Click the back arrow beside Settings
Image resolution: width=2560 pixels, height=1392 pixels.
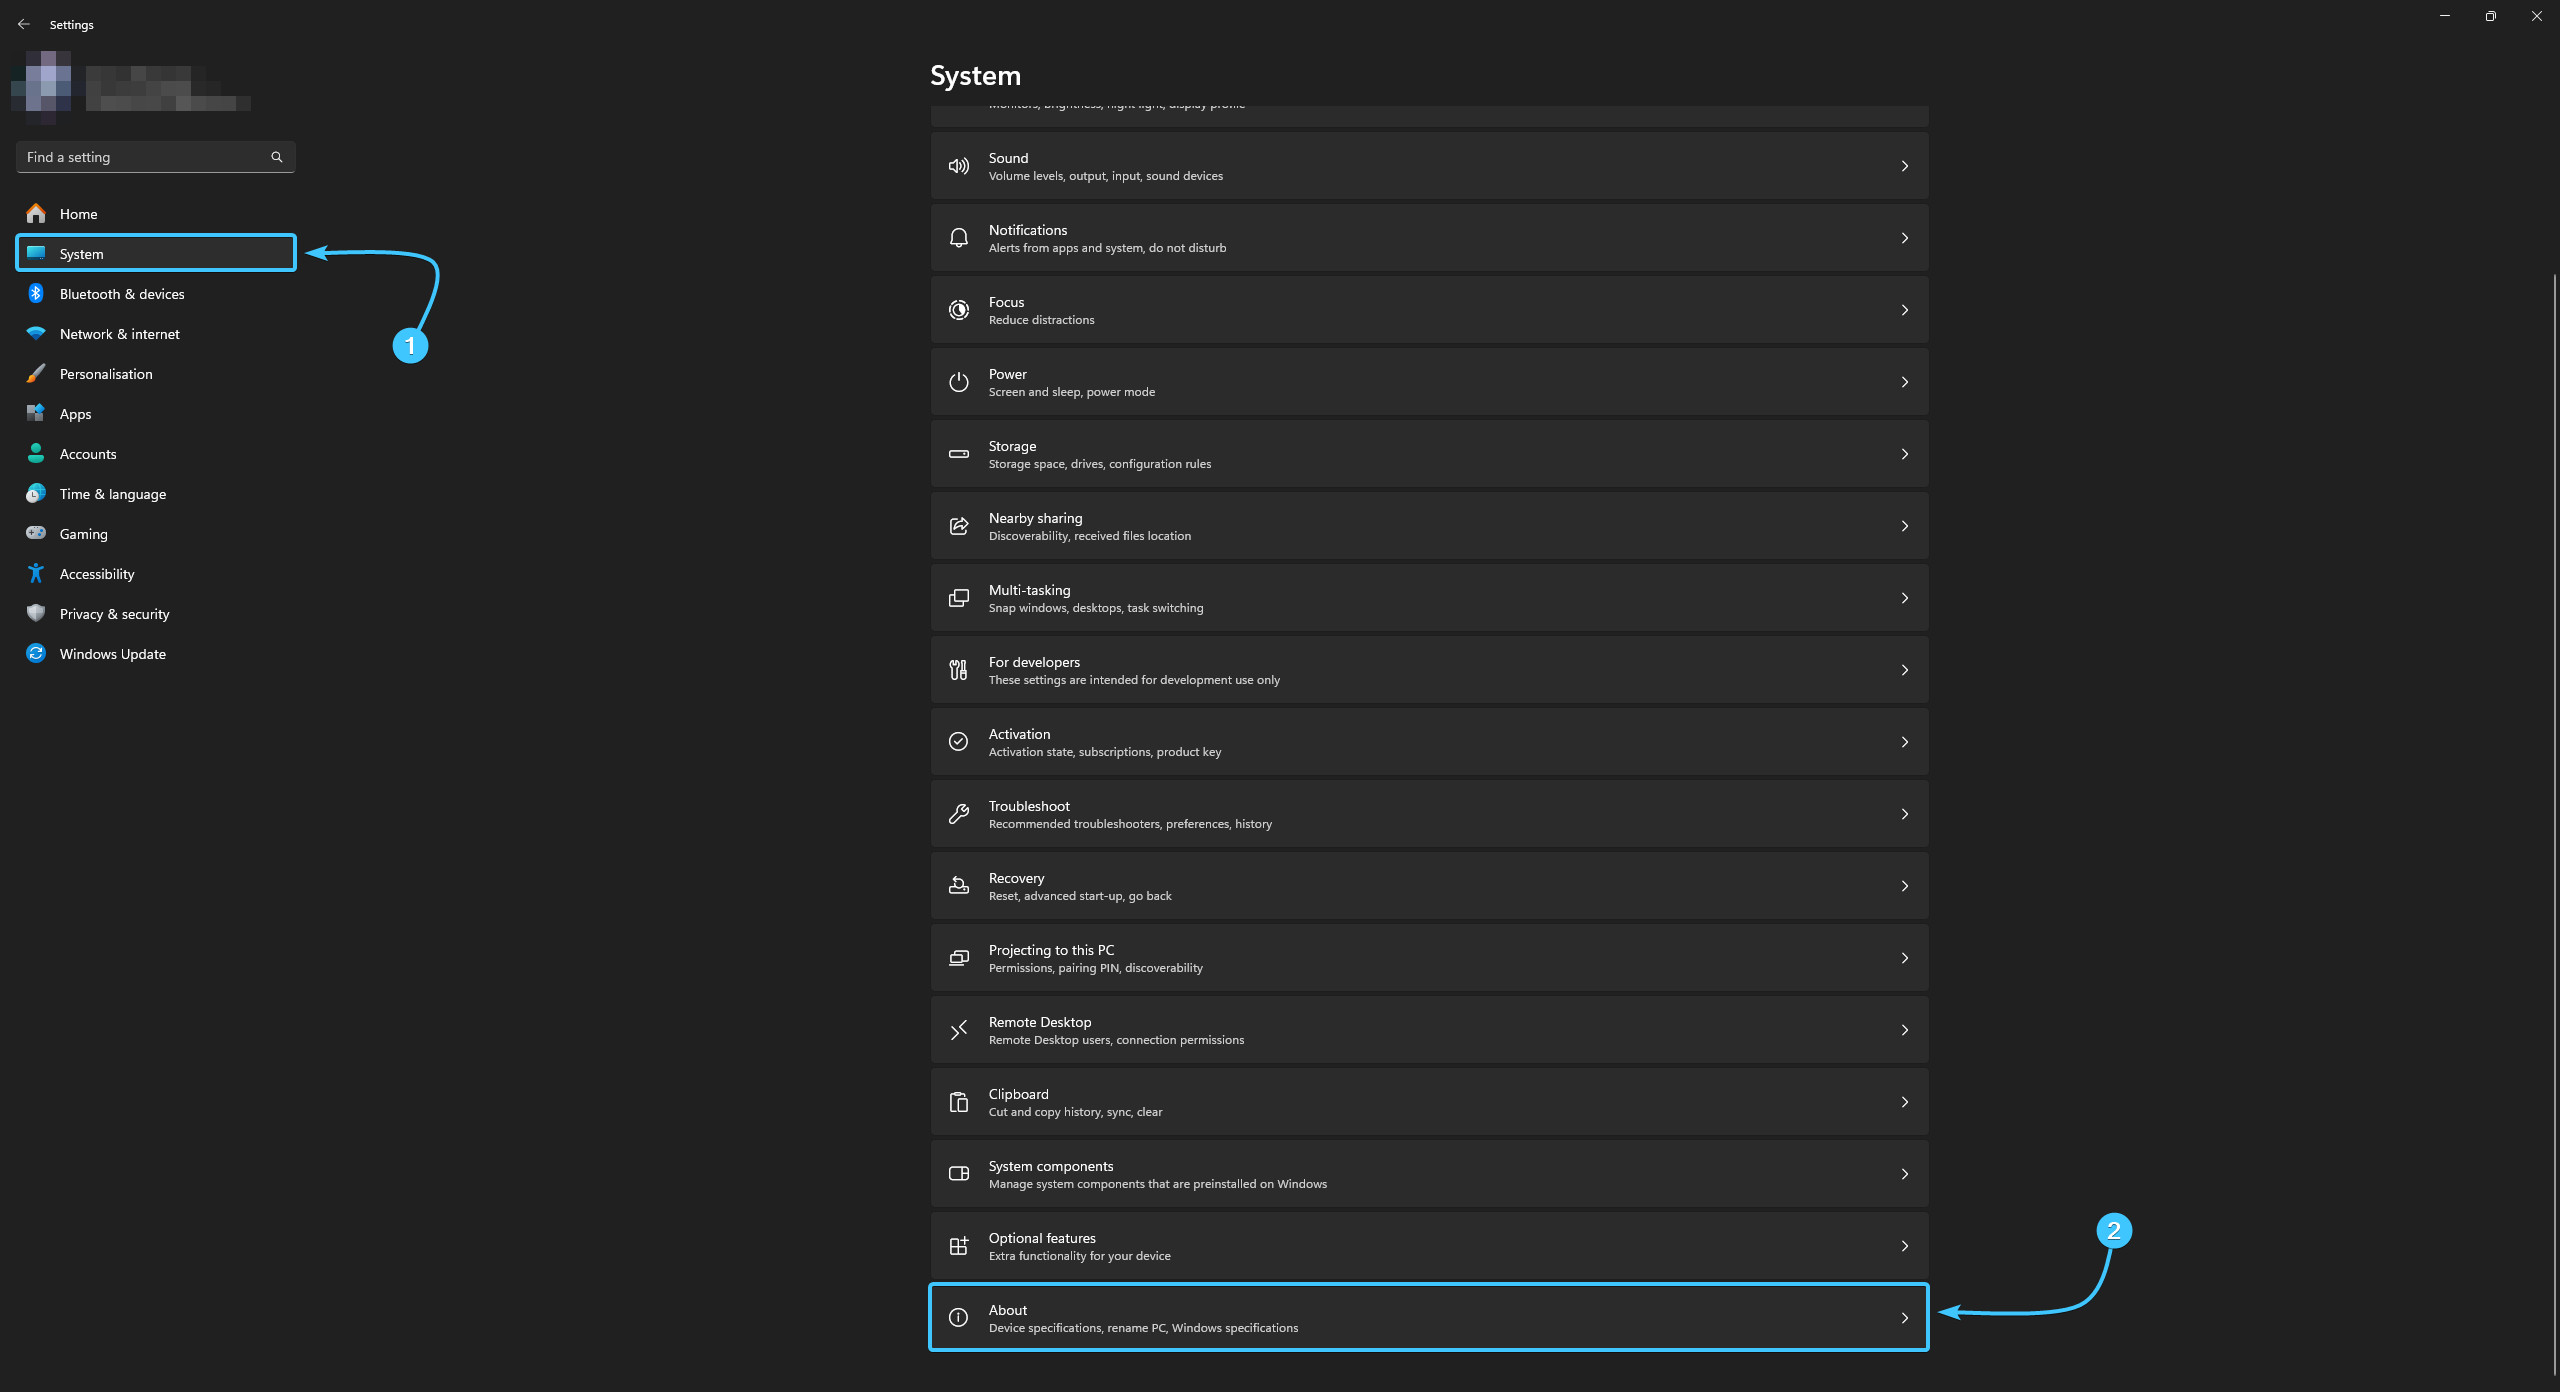24,24
